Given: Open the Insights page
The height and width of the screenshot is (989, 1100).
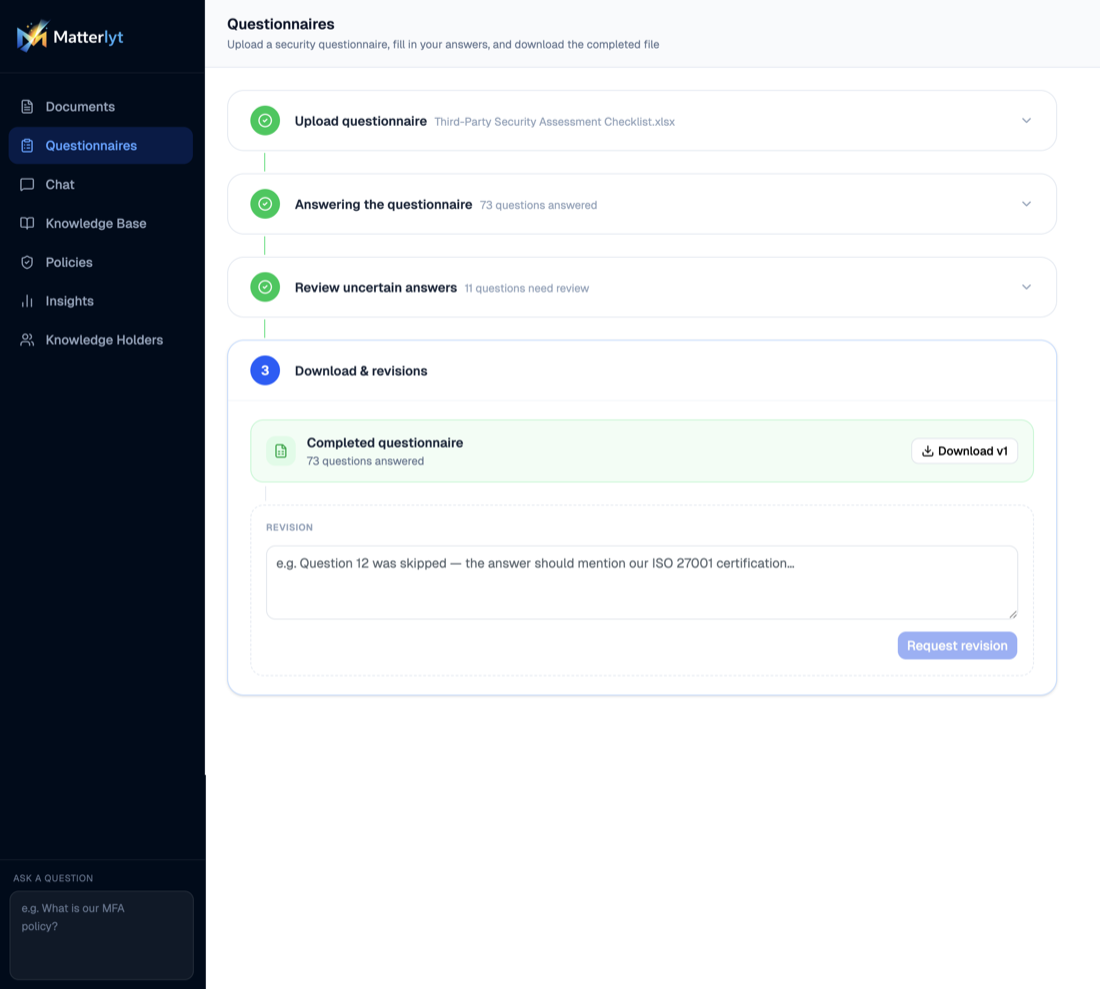Looking at the screenshot, I should tap(100, 301).
